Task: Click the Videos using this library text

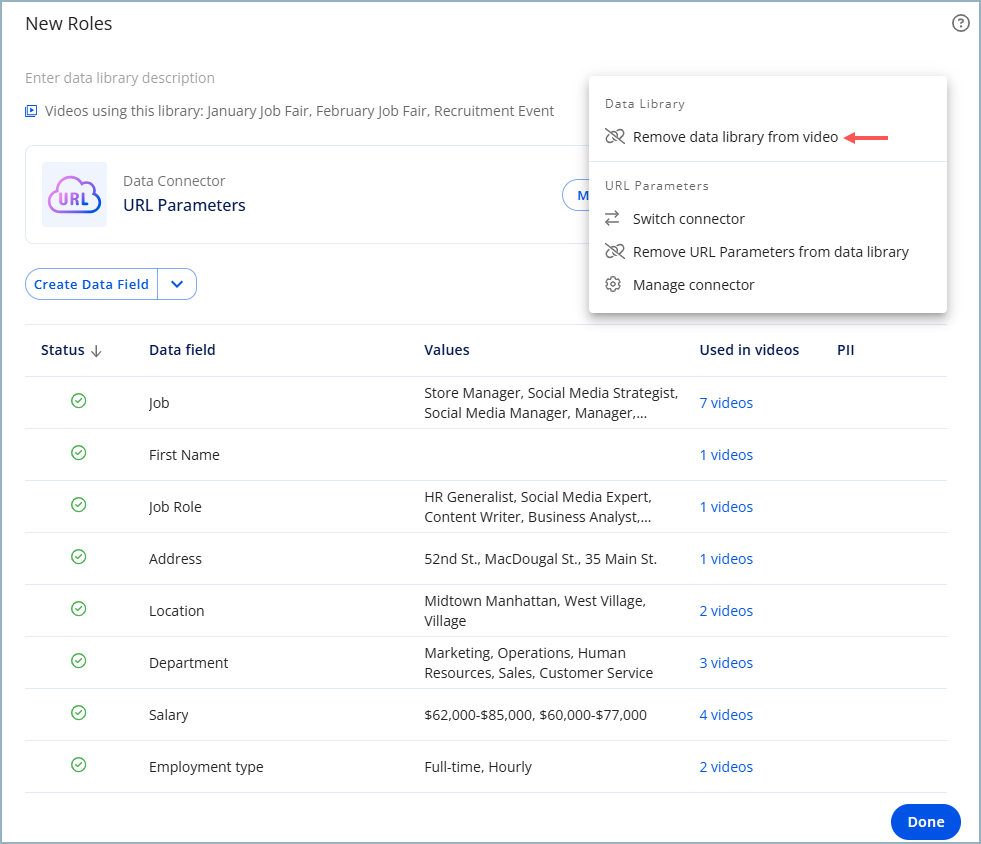Action: 299,111
